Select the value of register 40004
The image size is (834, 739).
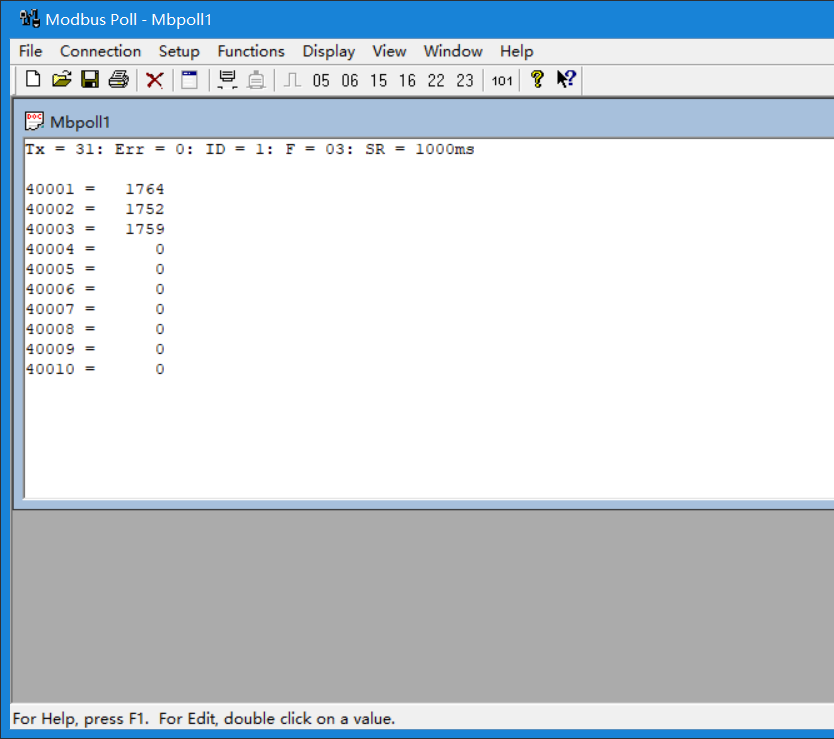coord(160,249)
